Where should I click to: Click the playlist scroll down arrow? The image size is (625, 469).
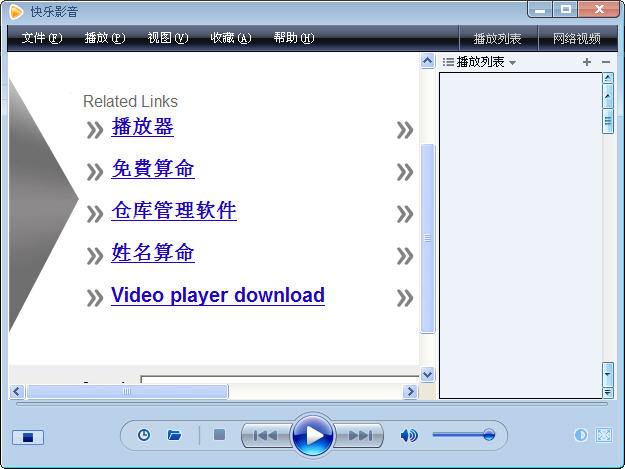point(607,374)
